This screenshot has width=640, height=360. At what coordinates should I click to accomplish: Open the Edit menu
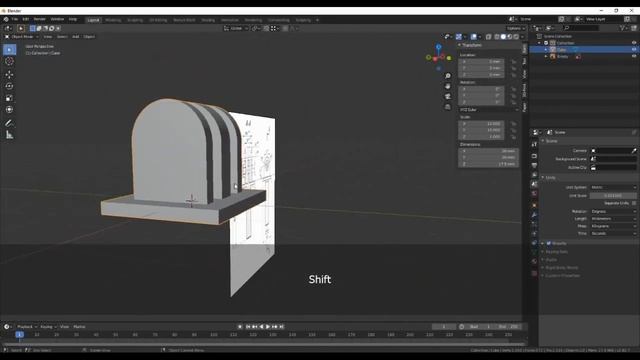[x=26, y=19]
